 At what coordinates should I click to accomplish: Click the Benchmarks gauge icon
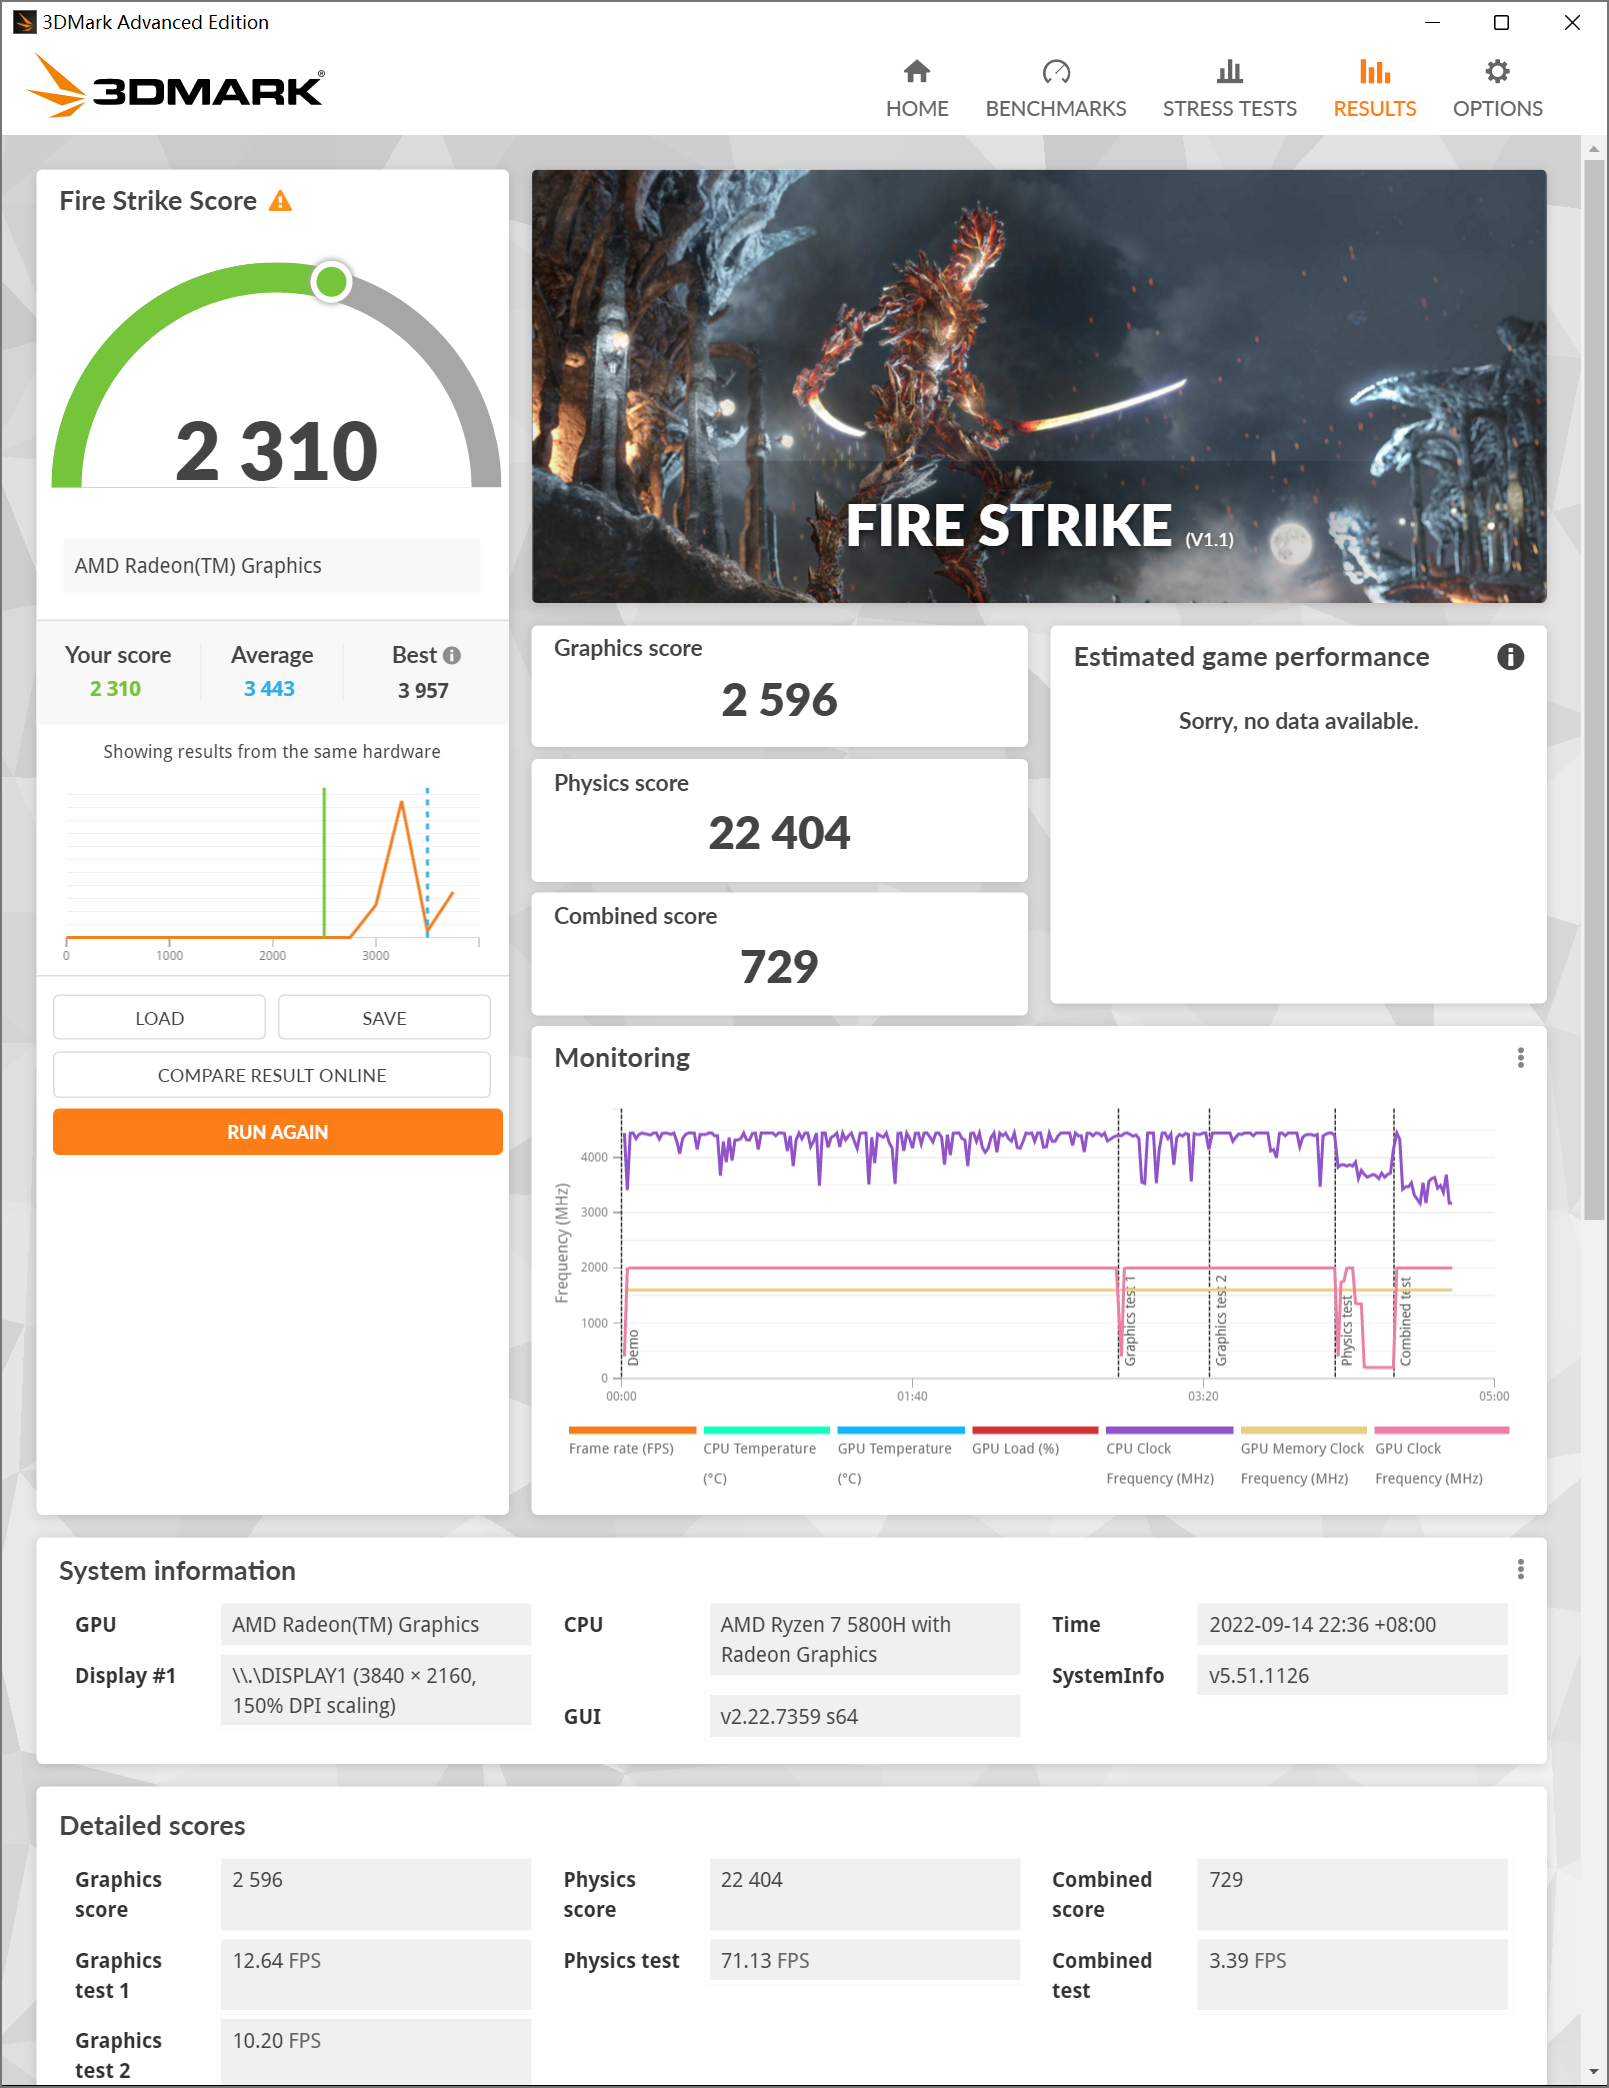pyautogui.click(x=1055, y=71)
